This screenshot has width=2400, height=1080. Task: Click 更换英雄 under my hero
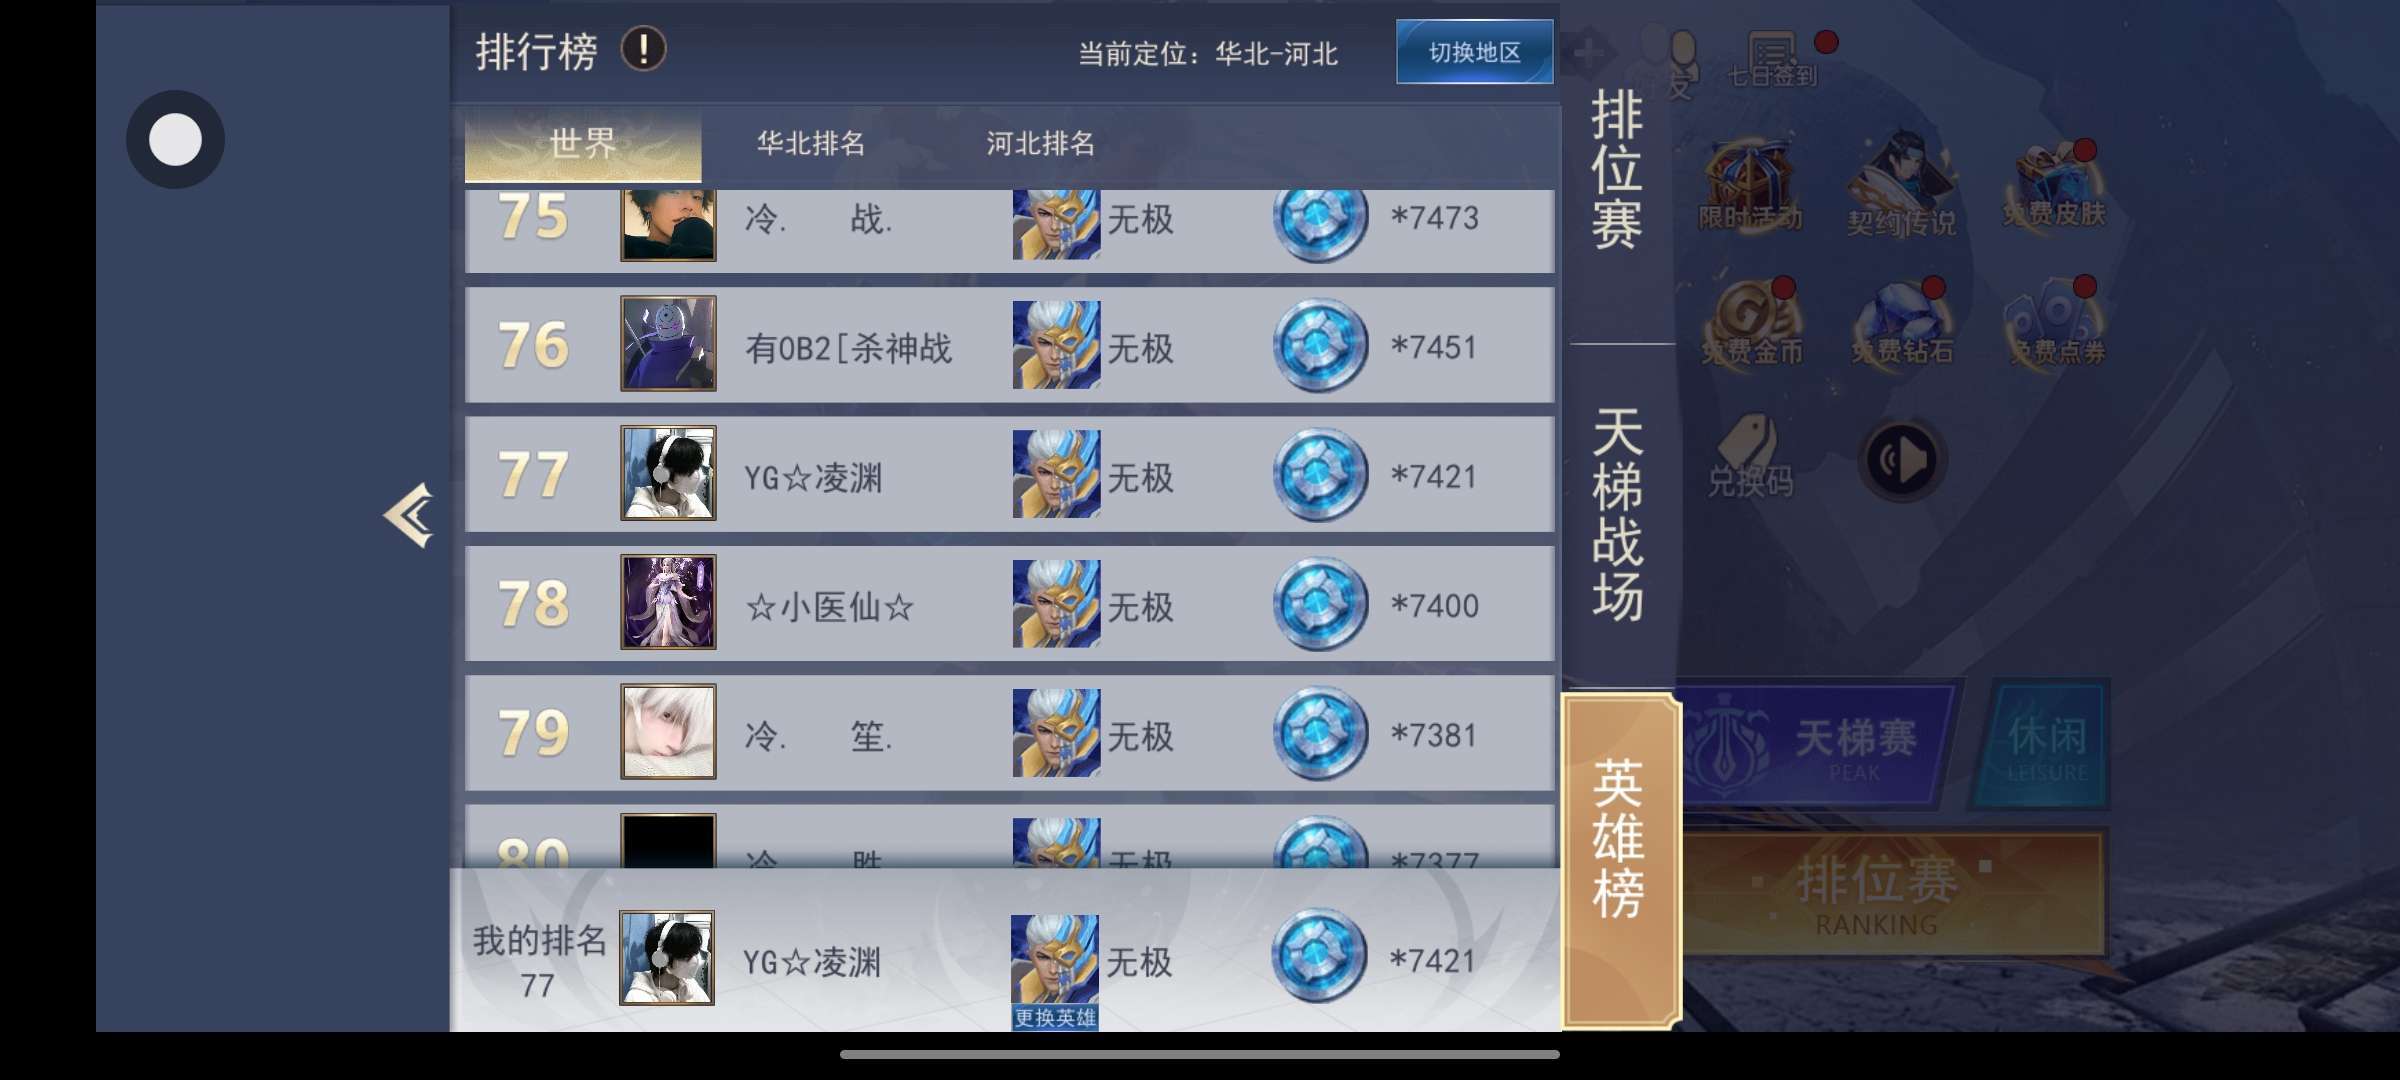pos(1055,1018)
